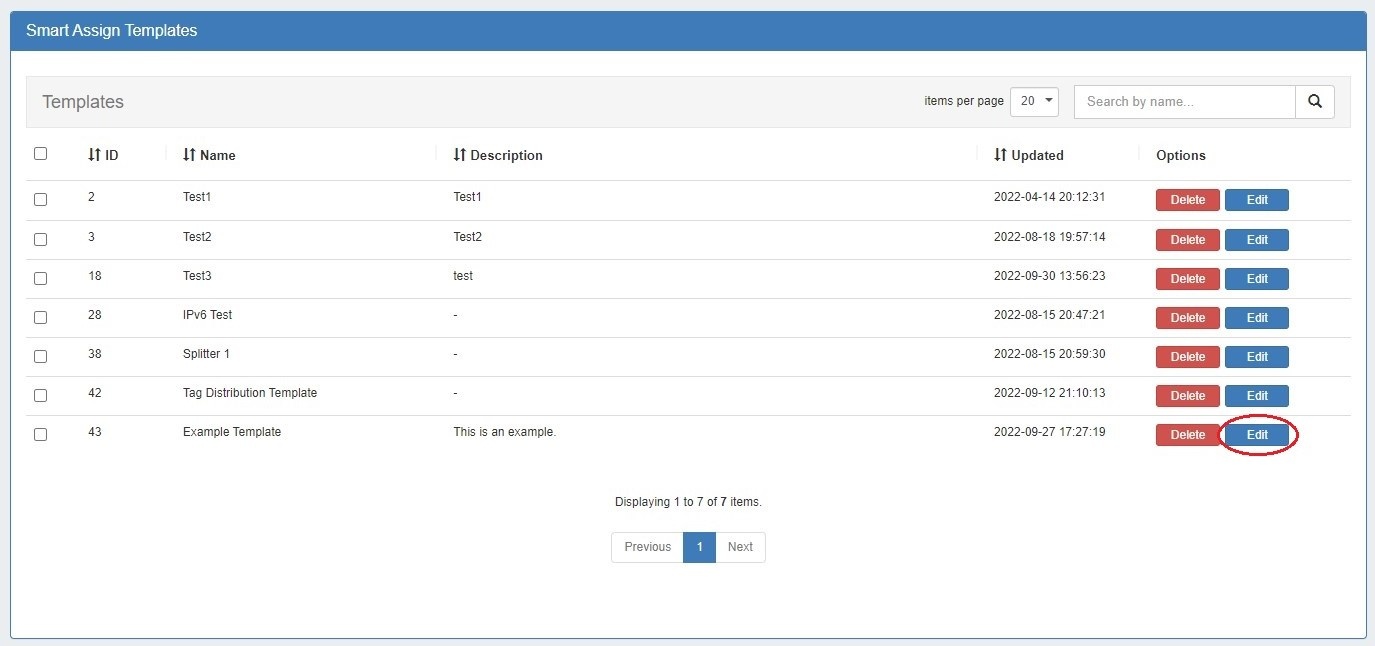1375x646 pixels.
Task: Tick the Example Template row checkbox
Action: tap(40, 435)
